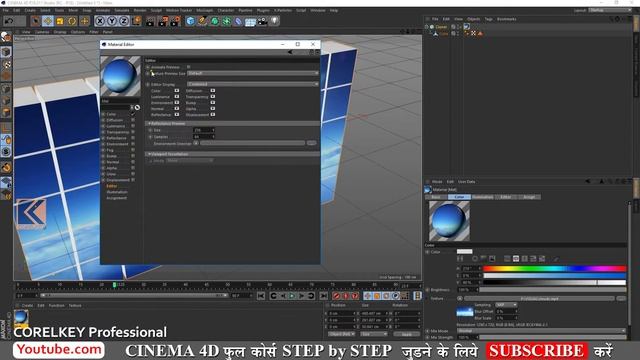Add a Camera object from toolbar
640x360 pixels.
262,21
